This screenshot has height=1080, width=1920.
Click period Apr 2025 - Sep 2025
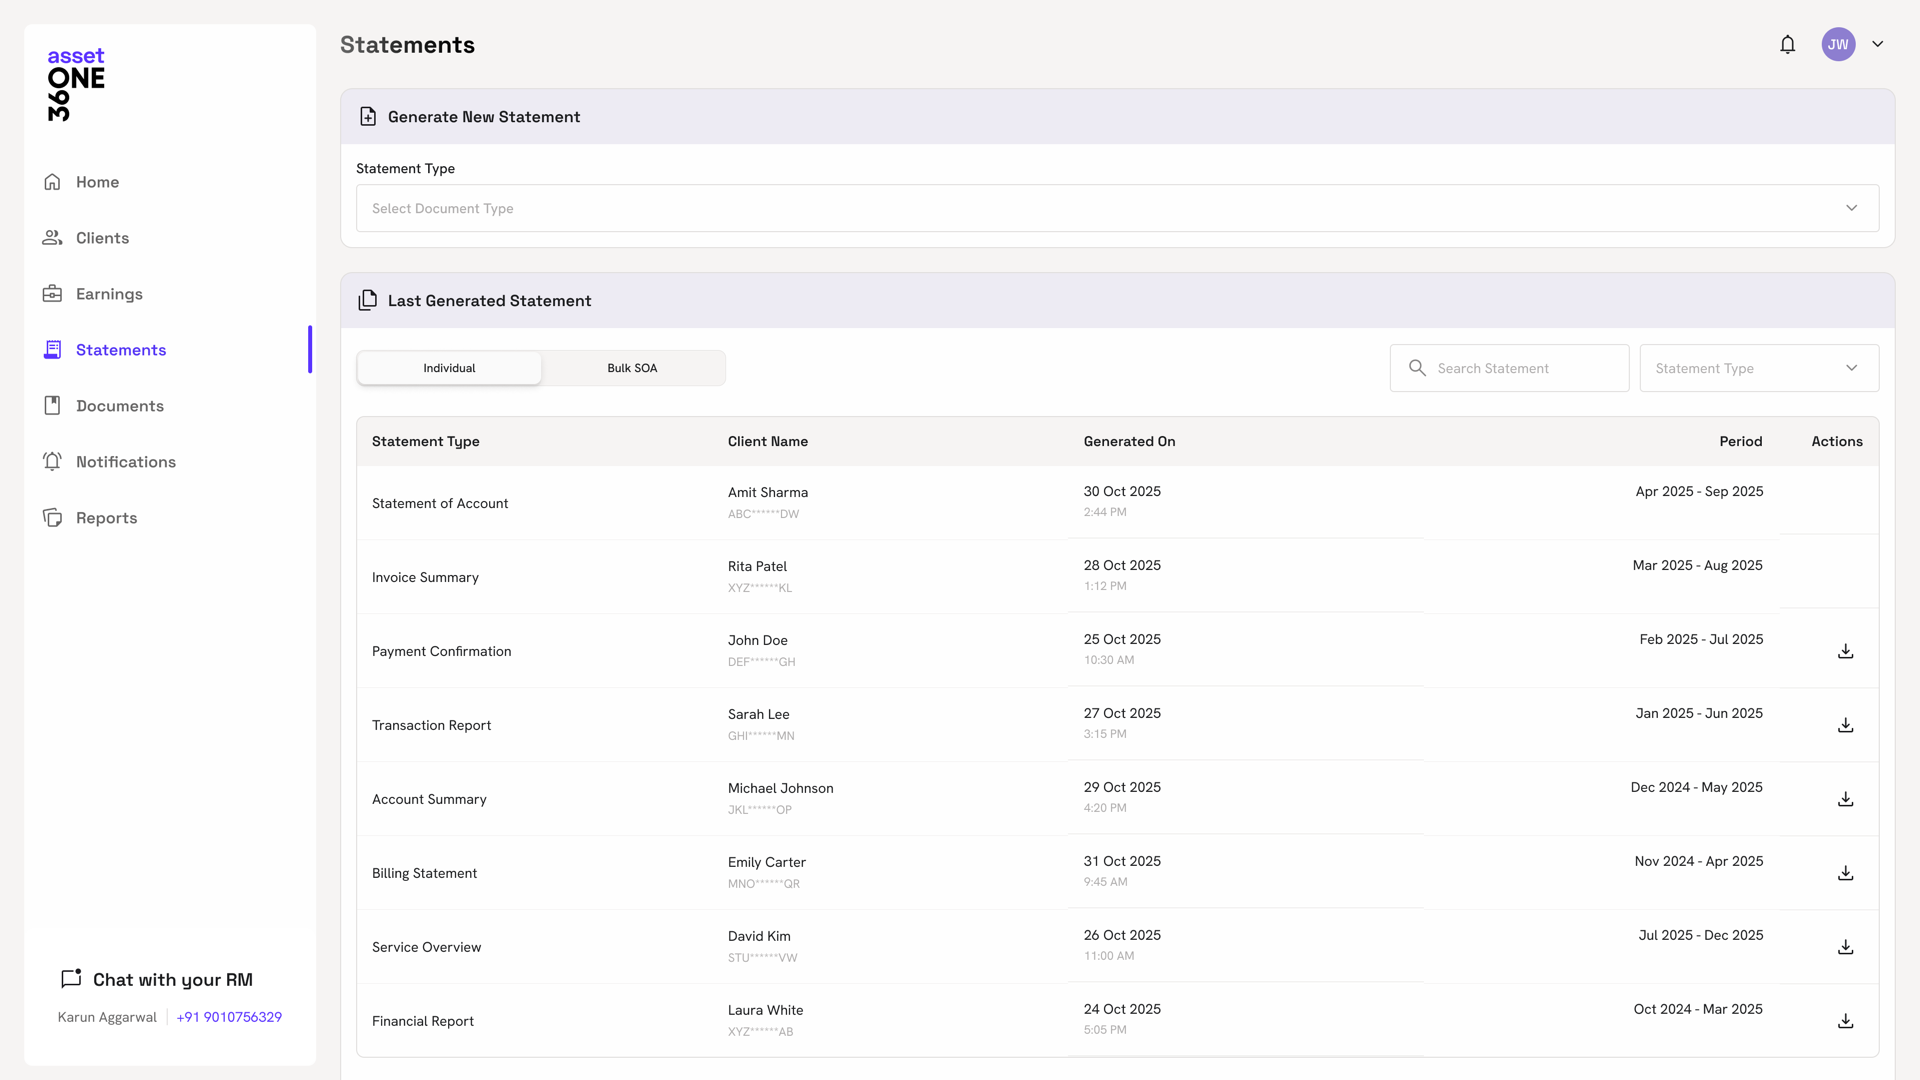(1699, 491)
